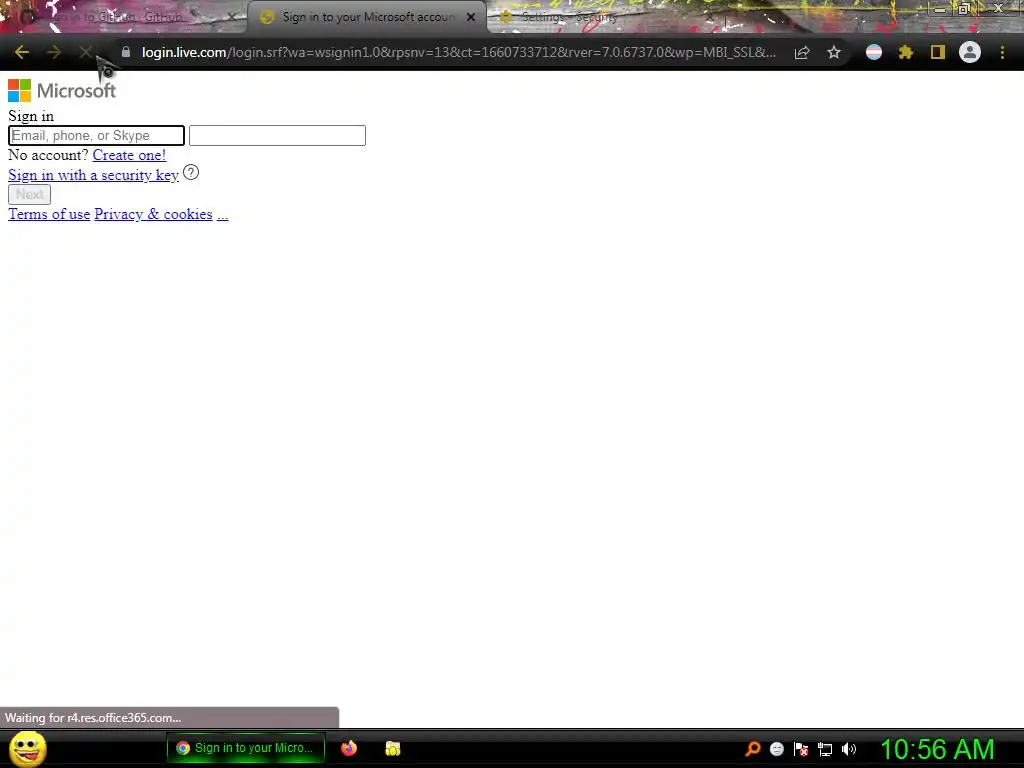The image size is (1024, 768).
Task: Follow the Create one! link
Action: point(129,155)
